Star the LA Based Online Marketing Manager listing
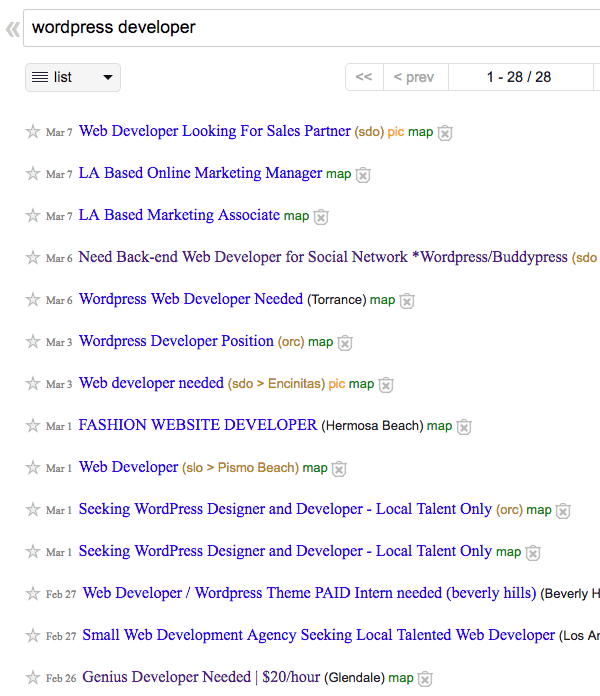 pyautogui.click(x=33, y=173)
